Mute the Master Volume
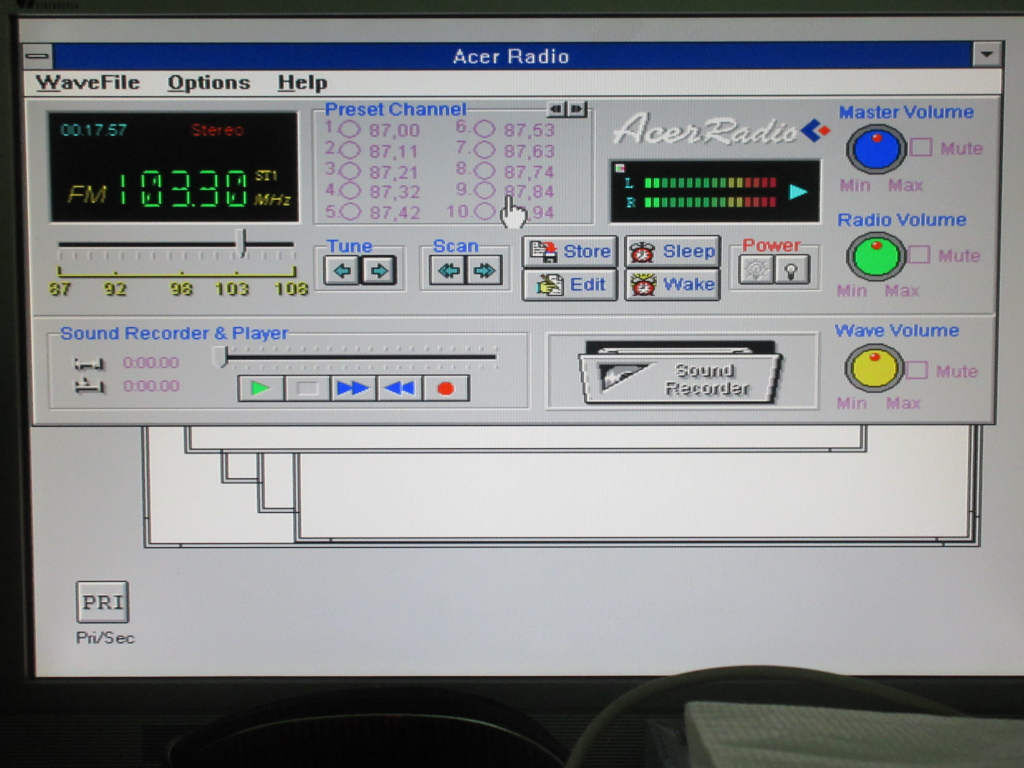 coord(921,147)
